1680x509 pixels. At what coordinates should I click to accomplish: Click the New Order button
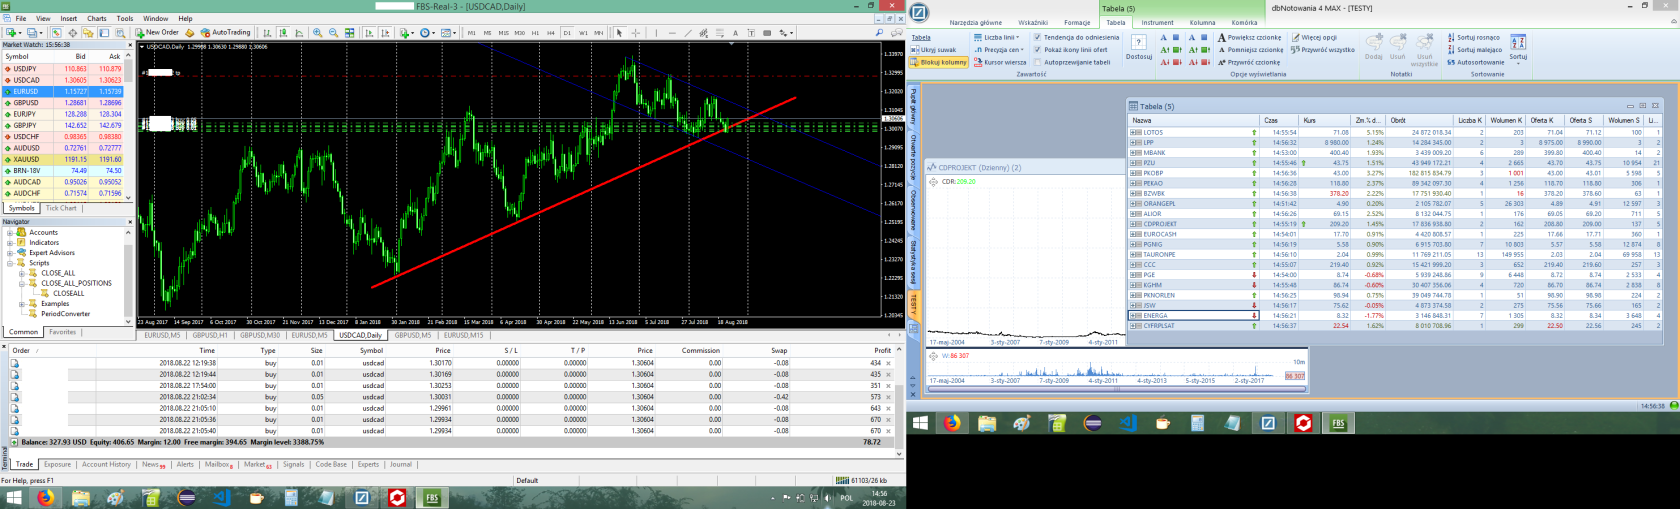pos(157,32)
